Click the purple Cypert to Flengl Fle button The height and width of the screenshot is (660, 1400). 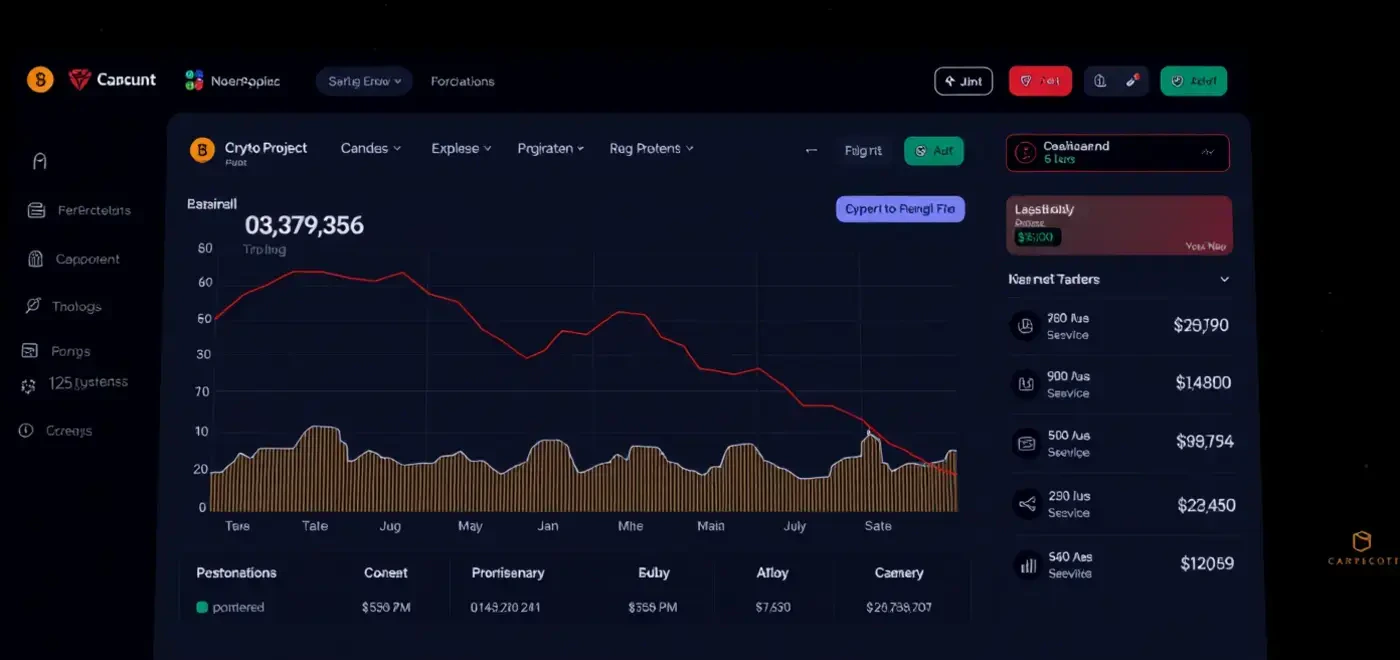tap(900, 209)
